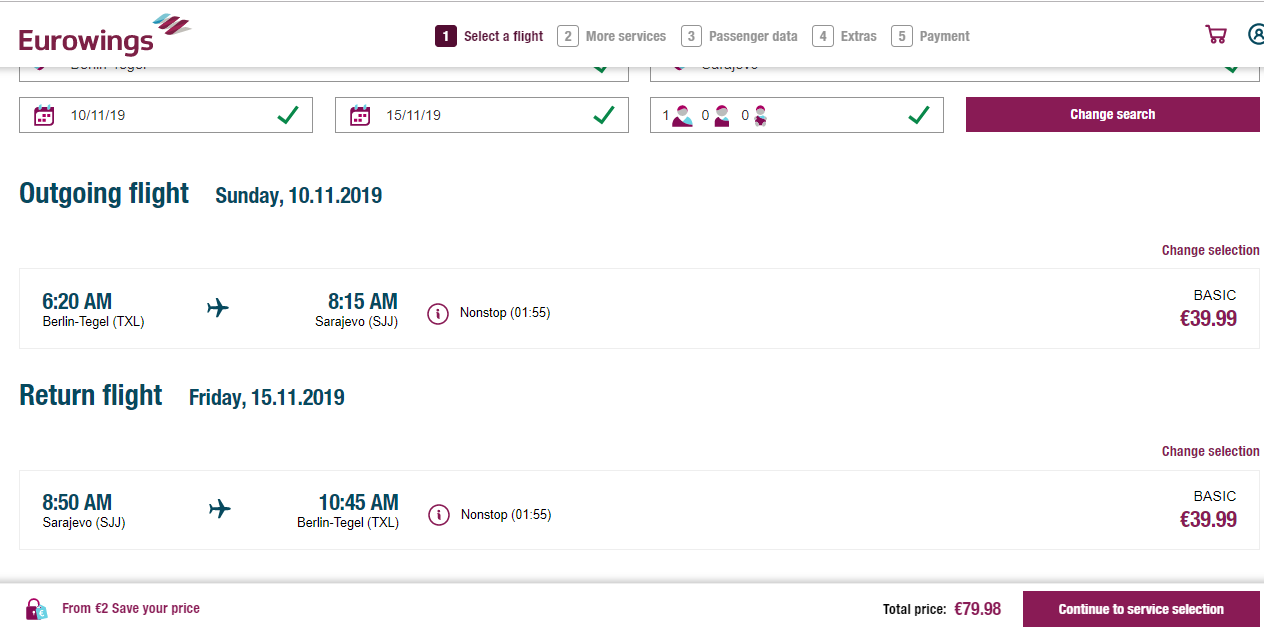Click the infant passenger icon
This screenshot has width=1264, height=630.
coord(760,116)
